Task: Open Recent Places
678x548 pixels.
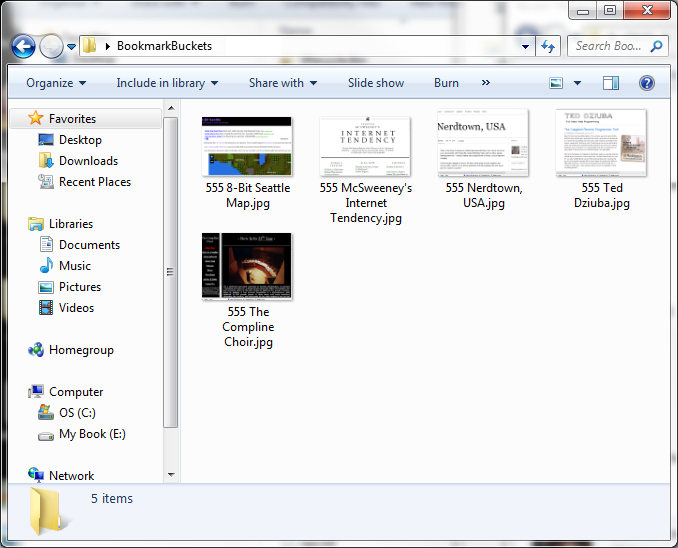Action: coord(95,182)
